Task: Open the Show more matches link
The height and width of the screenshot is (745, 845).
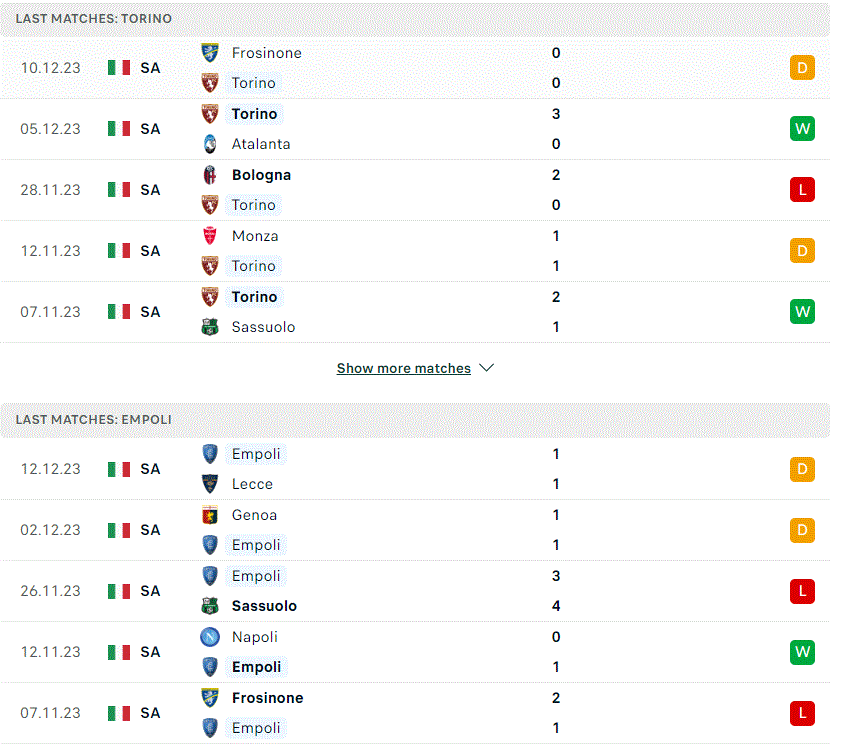Action: 404,368
